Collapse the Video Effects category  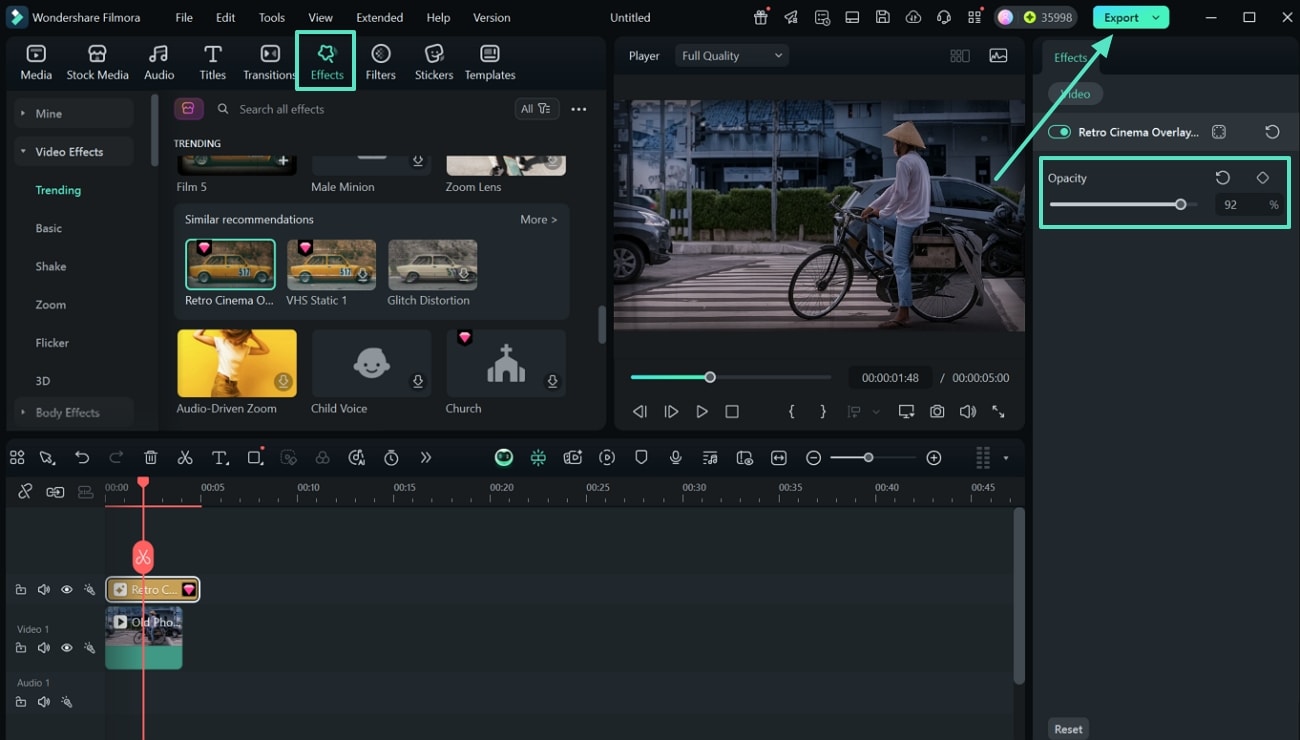(74, 152)
